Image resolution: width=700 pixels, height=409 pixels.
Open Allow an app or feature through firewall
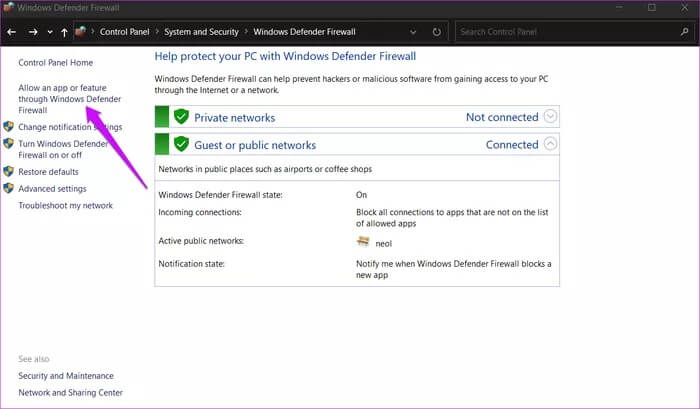click(70, 99)
